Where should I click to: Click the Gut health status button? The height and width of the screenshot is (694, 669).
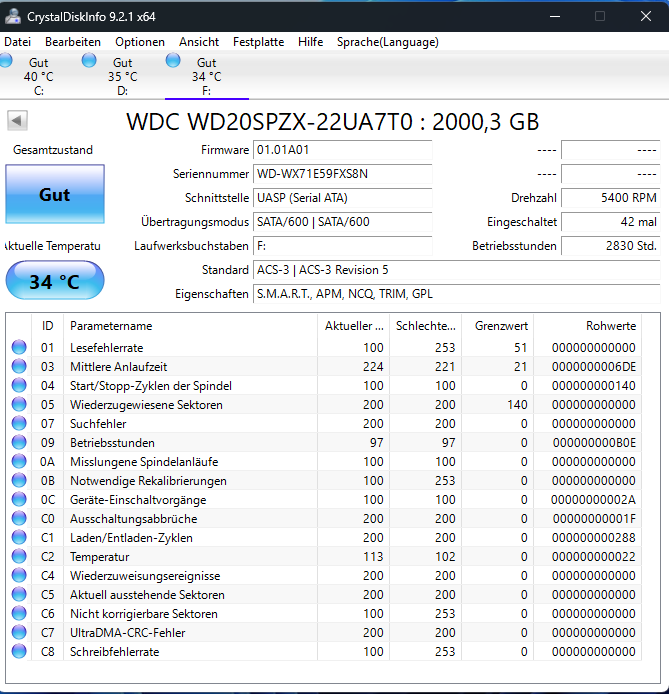click(55, 194)
